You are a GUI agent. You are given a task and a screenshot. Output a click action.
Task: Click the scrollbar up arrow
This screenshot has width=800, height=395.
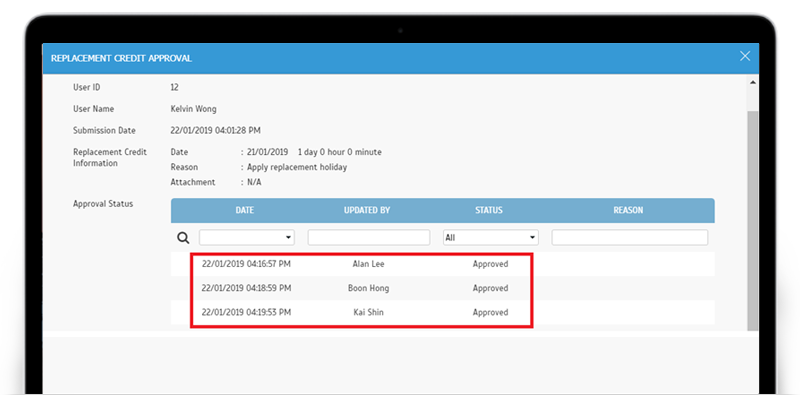coord(753,83)
